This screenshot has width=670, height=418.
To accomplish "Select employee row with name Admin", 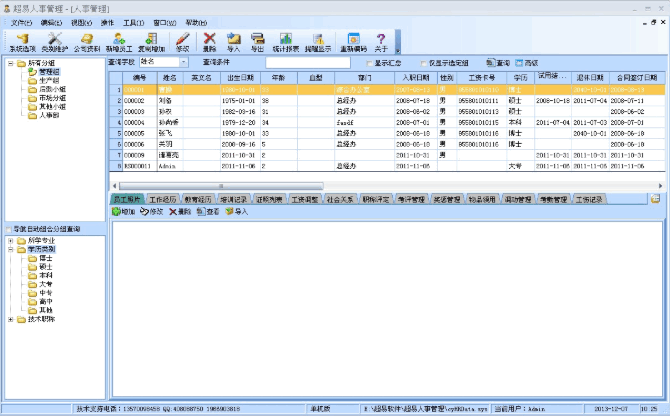I will 387,166.
